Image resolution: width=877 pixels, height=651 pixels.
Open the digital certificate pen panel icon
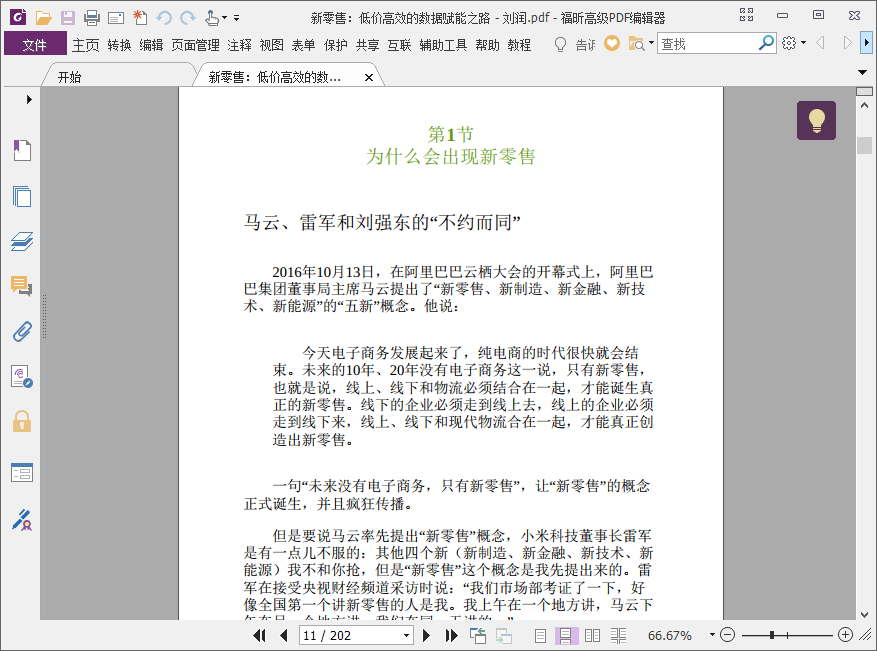22,520
